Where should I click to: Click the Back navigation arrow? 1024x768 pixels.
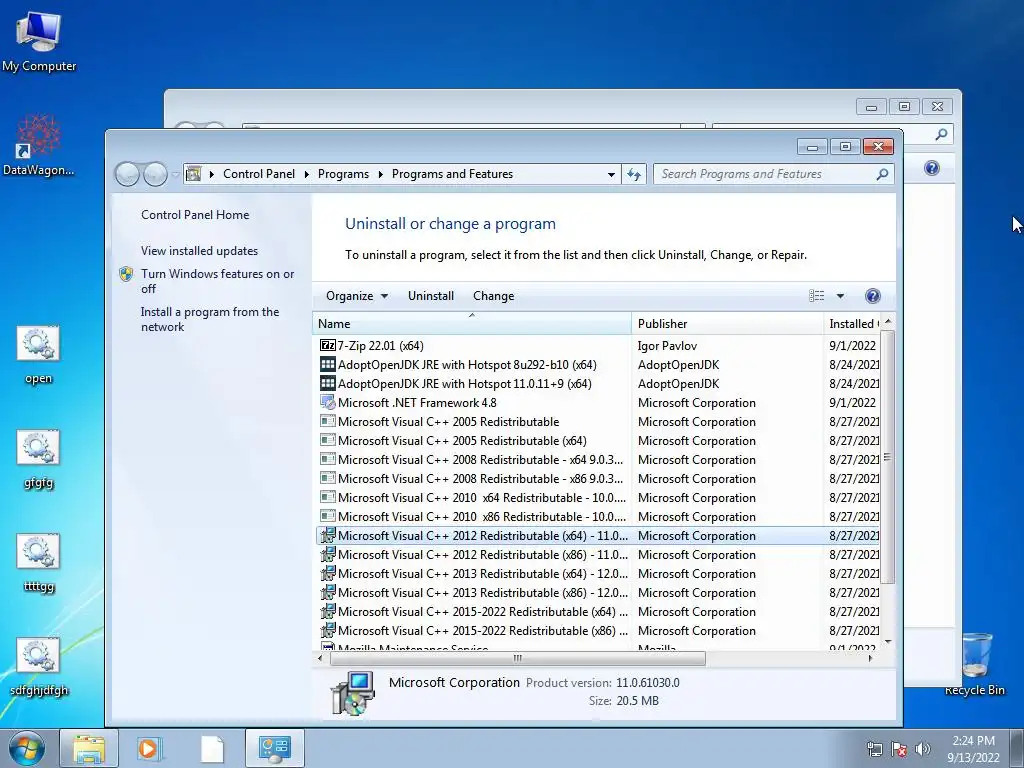127,174
